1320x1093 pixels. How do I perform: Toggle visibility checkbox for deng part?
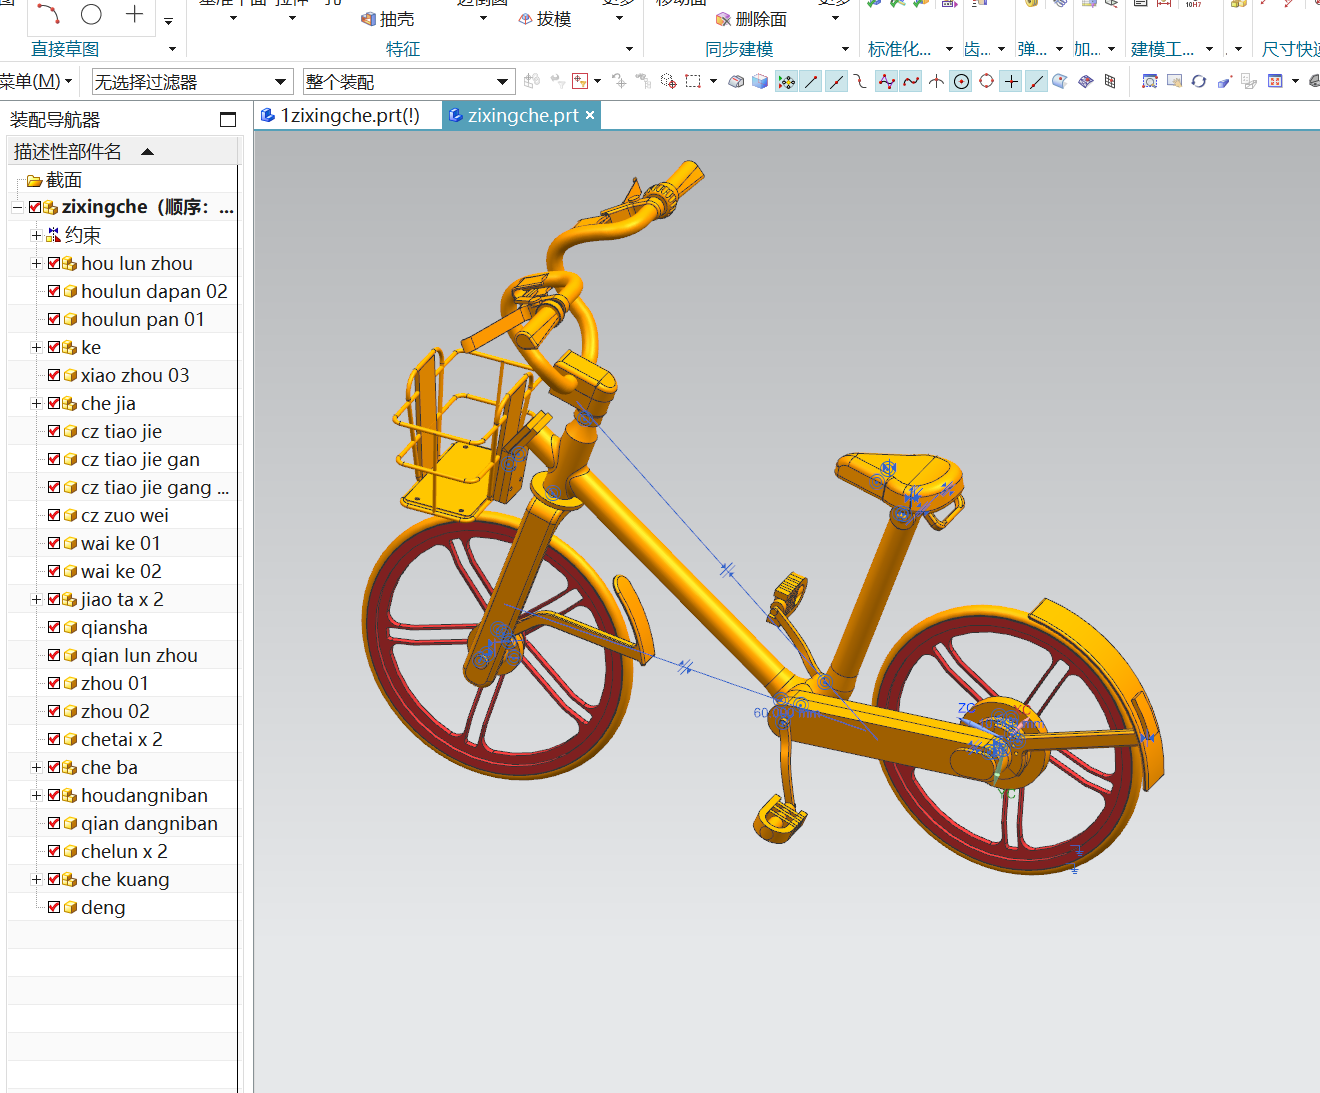click(x=54, y=908)
